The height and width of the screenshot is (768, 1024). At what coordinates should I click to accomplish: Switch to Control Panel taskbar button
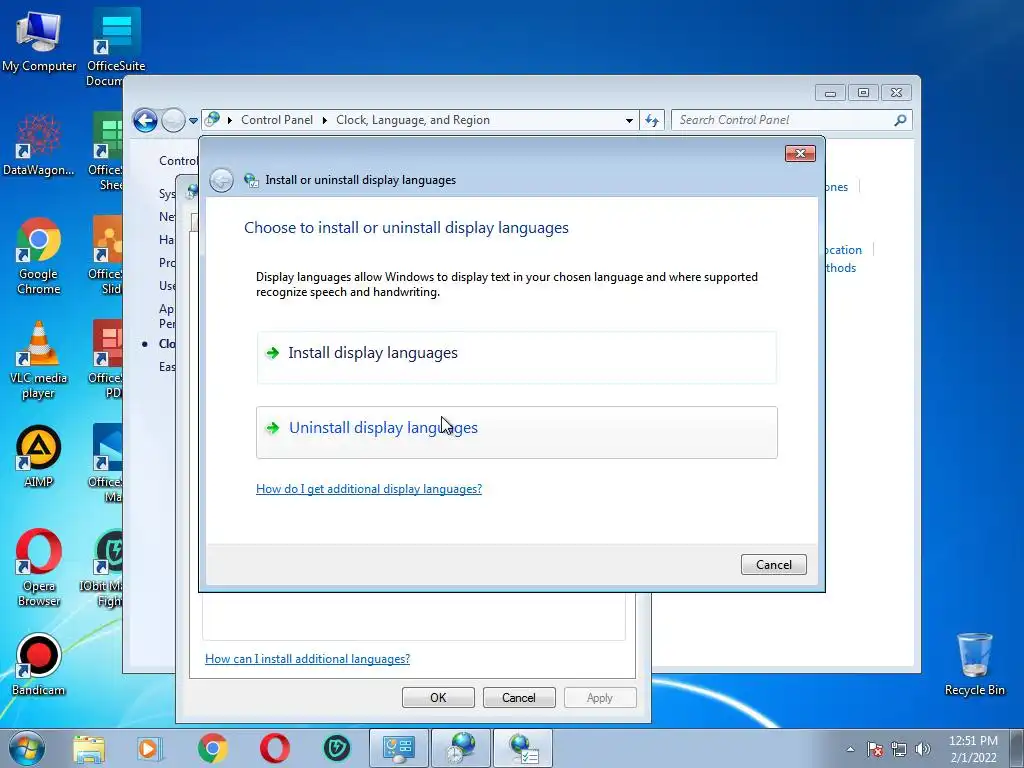(399, 748)
